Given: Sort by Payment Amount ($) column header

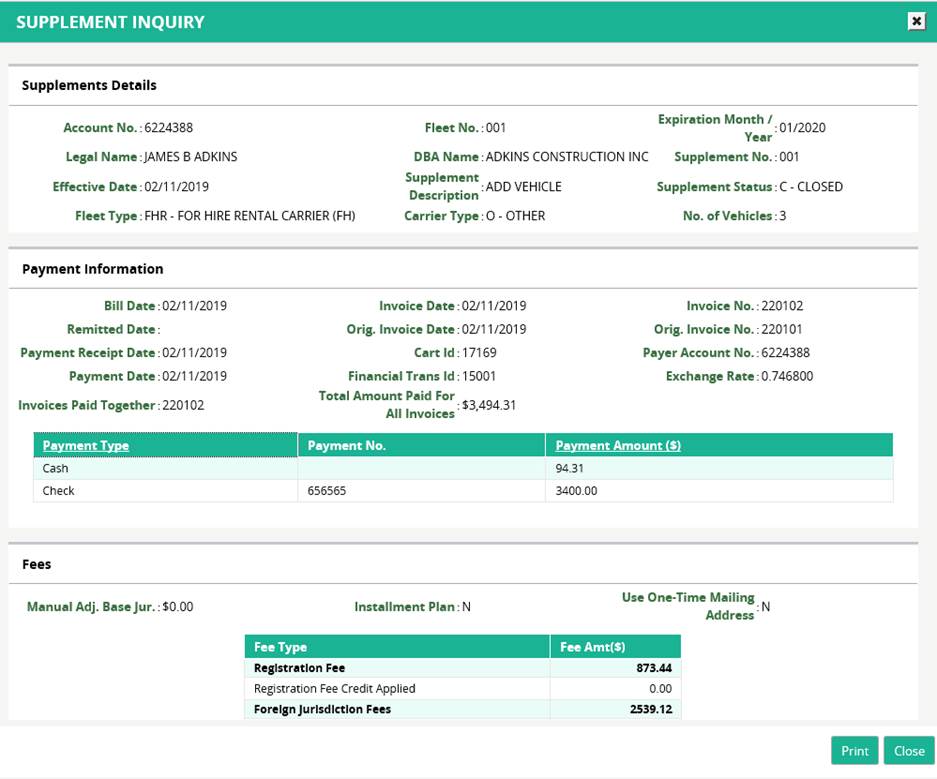Looking at the screenshot, I should pyautogui.click(x=618, y=446).
